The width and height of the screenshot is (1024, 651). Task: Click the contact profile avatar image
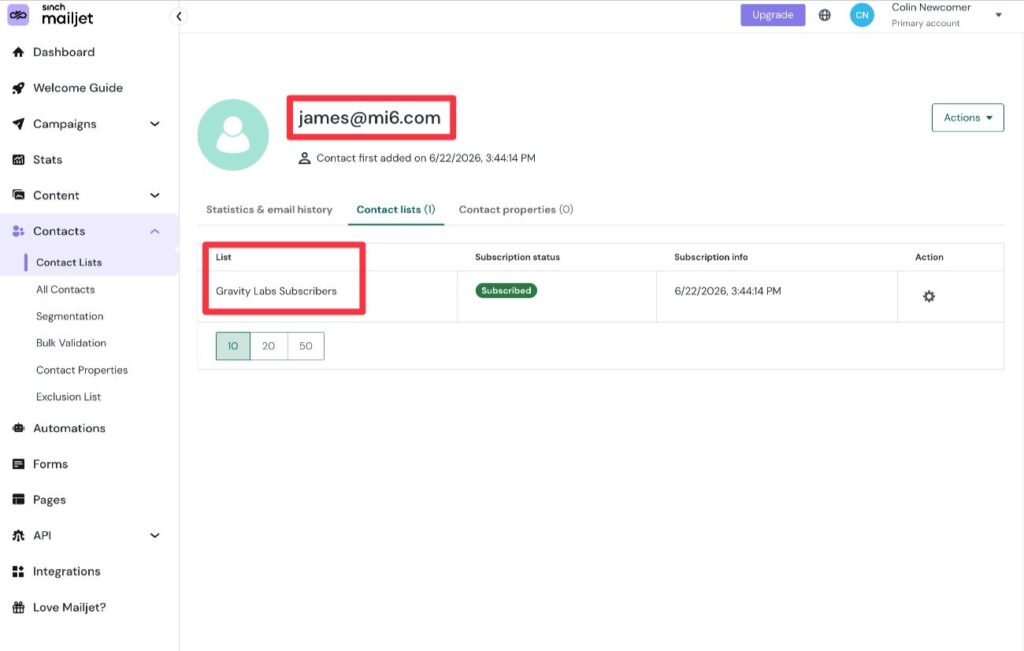233,135
